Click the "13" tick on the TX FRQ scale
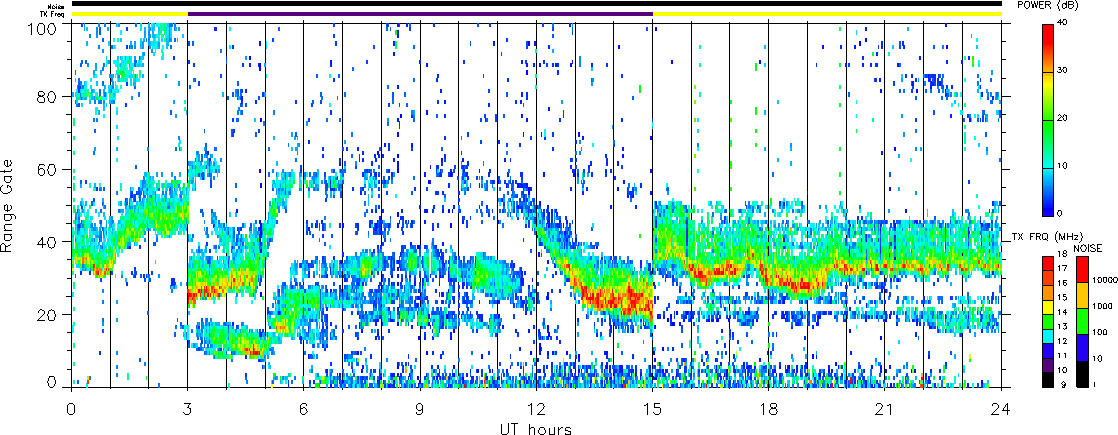The height and width of the screenshot is (435, 1118). pyautogui.click(x=1063, y=327)
